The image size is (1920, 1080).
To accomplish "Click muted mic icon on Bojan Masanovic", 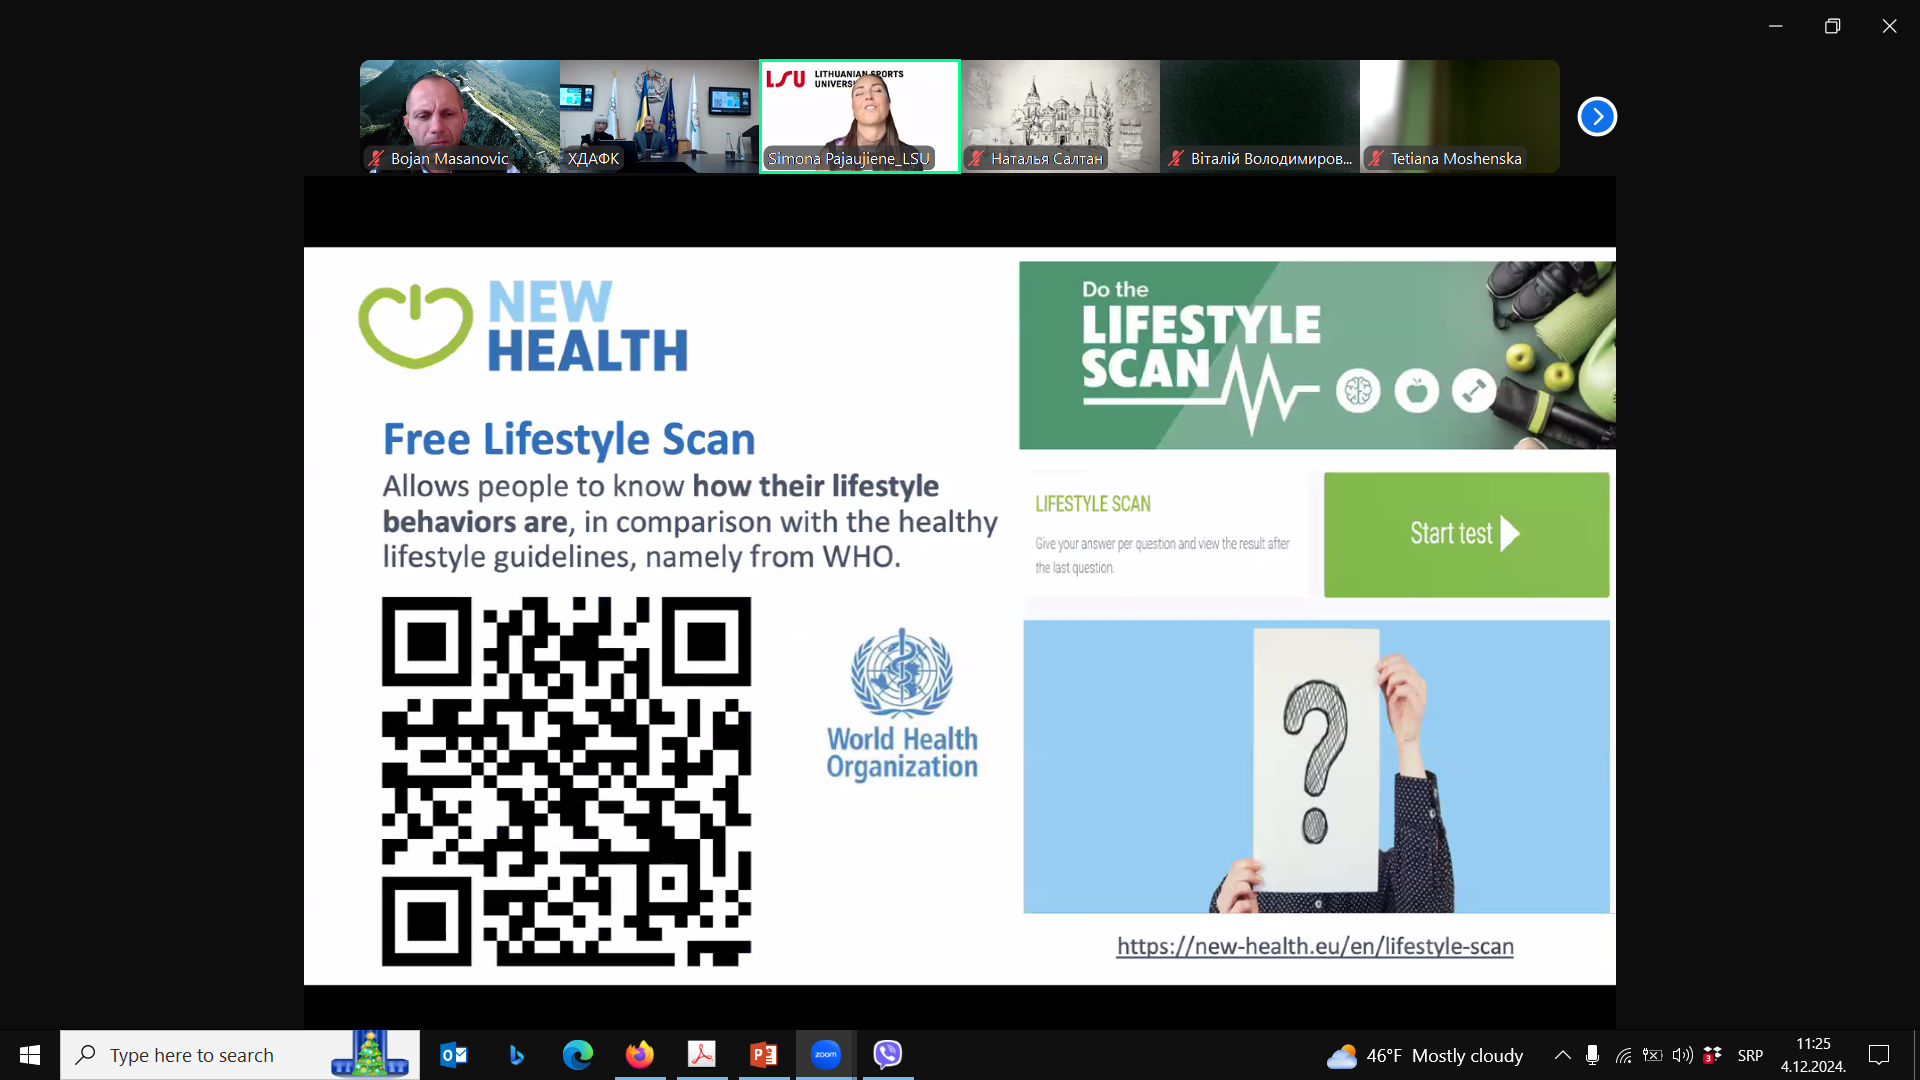I will point(376,158).
